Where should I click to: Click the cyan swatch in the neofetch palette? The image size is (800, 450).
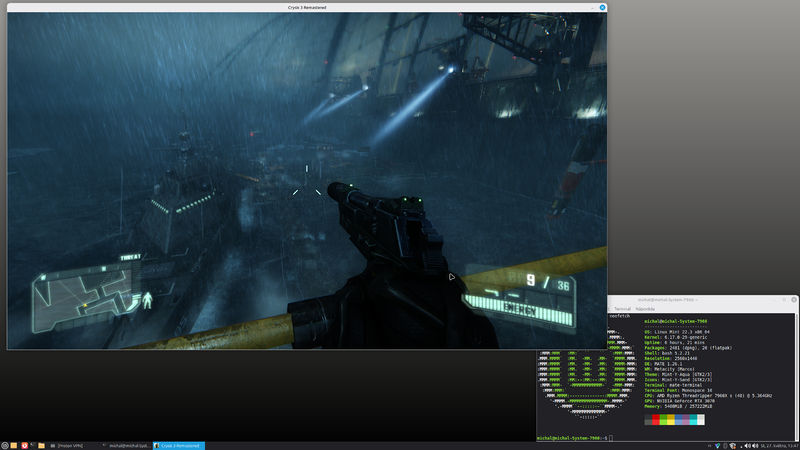[693, 419]
